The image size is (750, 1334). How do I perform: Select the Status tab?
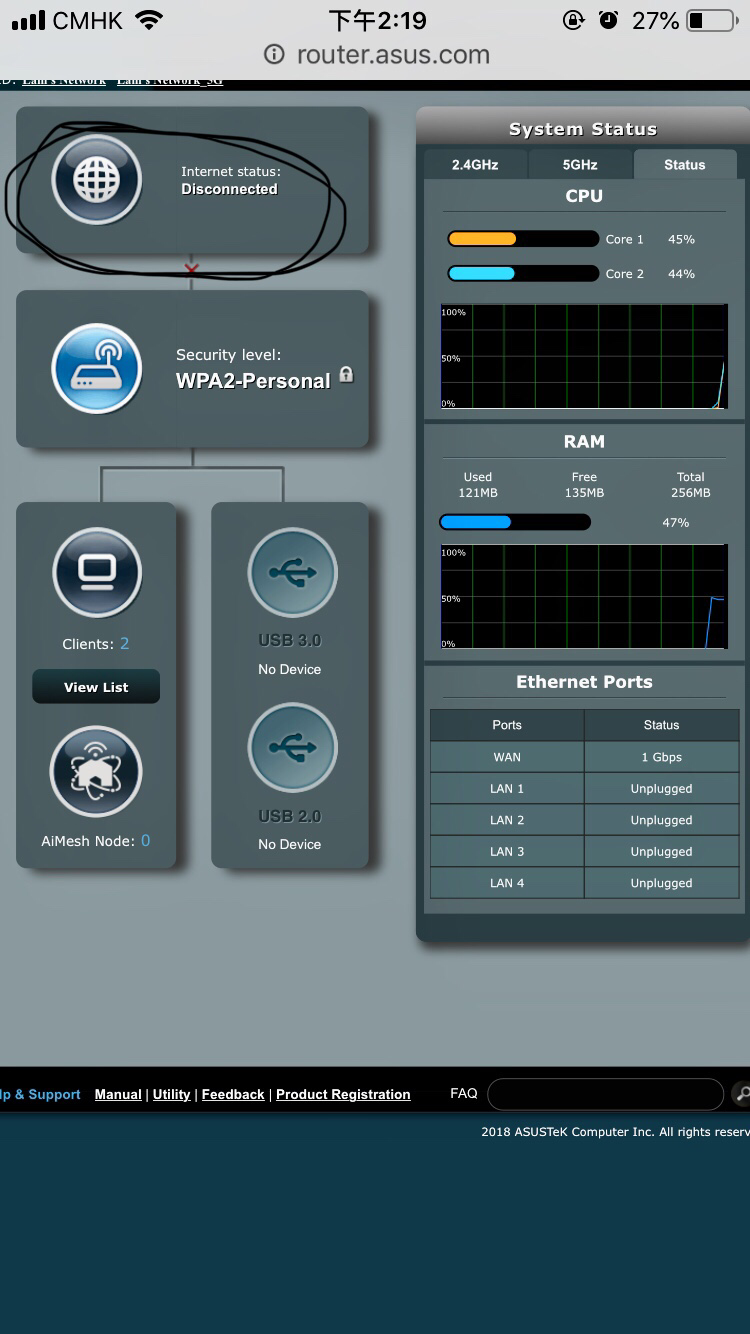[685, 165]
